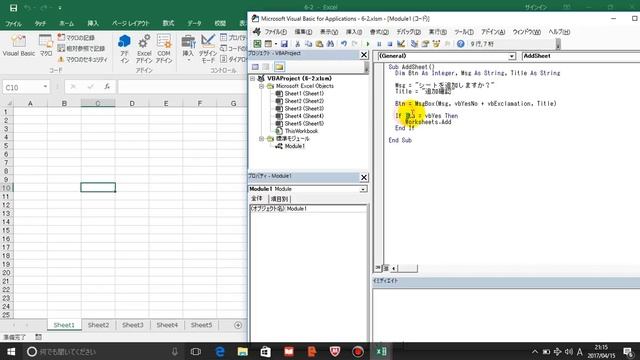
Task: Open Excel アドイン gear icon
Action: click(x=144, y=48)
